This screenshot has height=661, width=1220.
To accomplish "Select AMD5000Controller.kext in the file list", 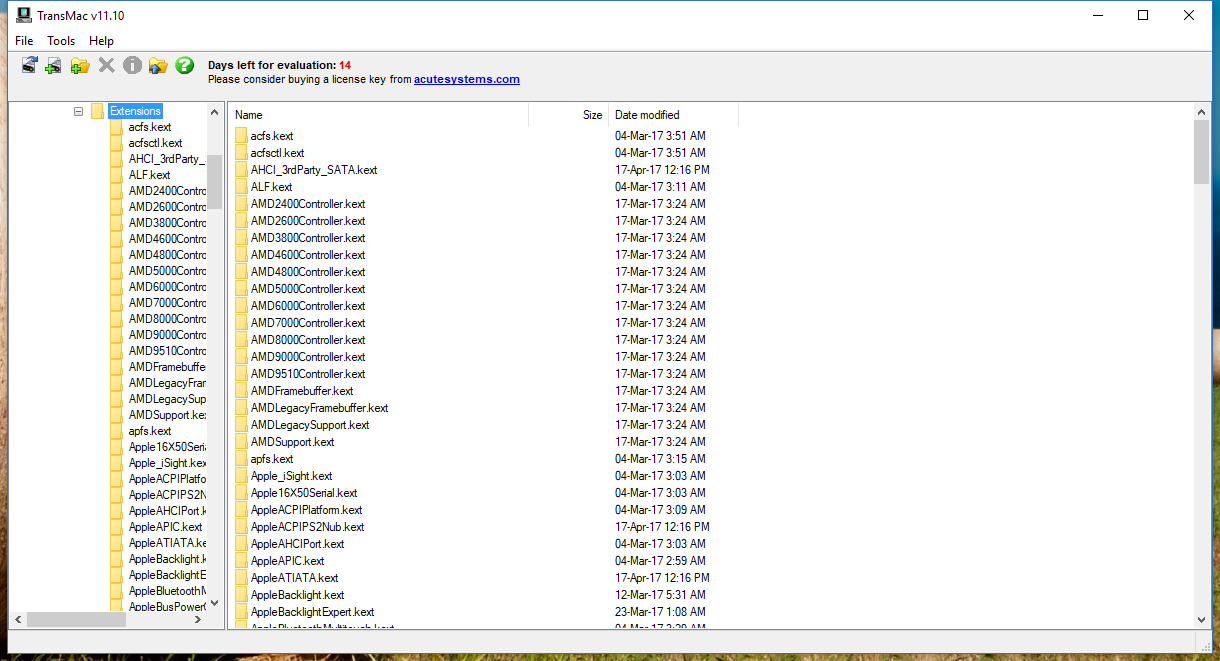I will (x=308, y=289).
